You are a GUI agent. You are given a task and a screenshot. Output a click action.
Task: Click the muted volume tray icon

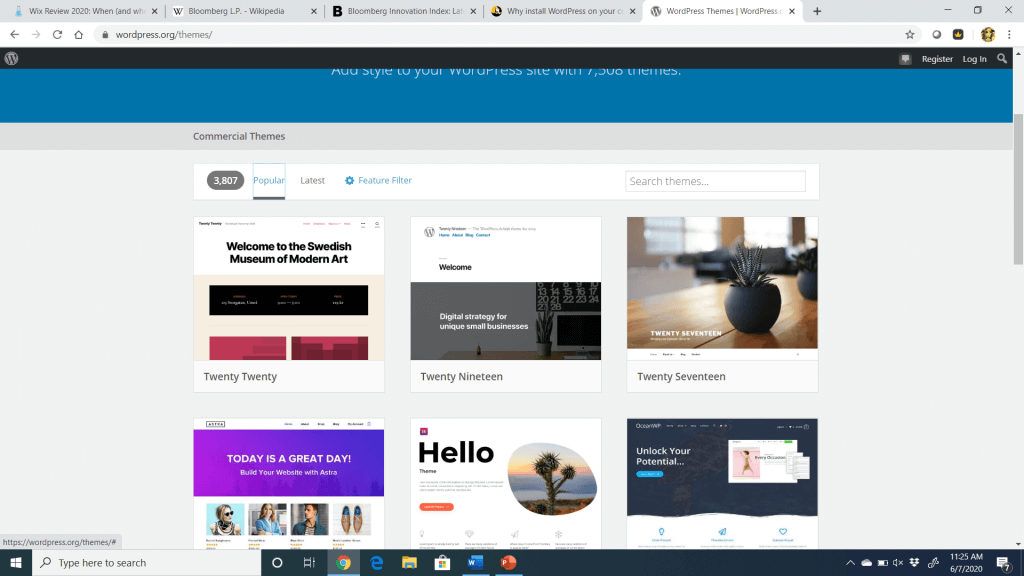point(898,562)
